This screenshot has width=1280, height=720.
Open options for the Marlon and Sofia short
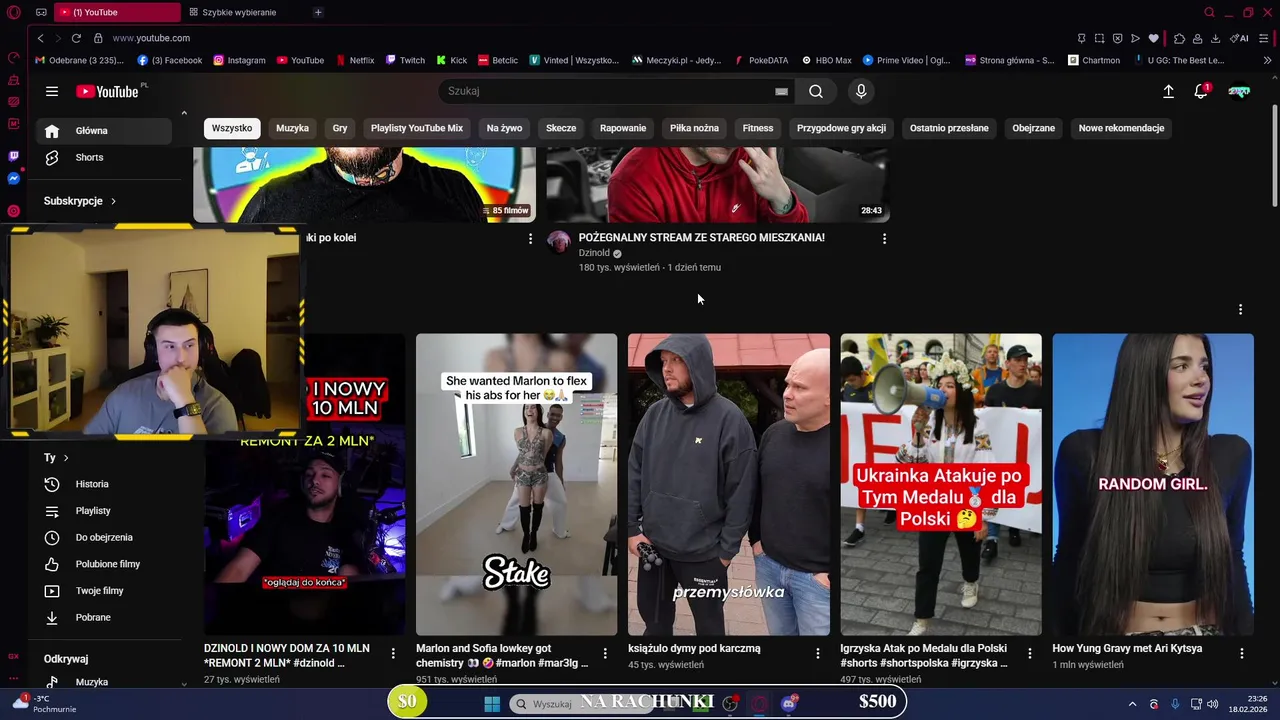pos(605,653)
